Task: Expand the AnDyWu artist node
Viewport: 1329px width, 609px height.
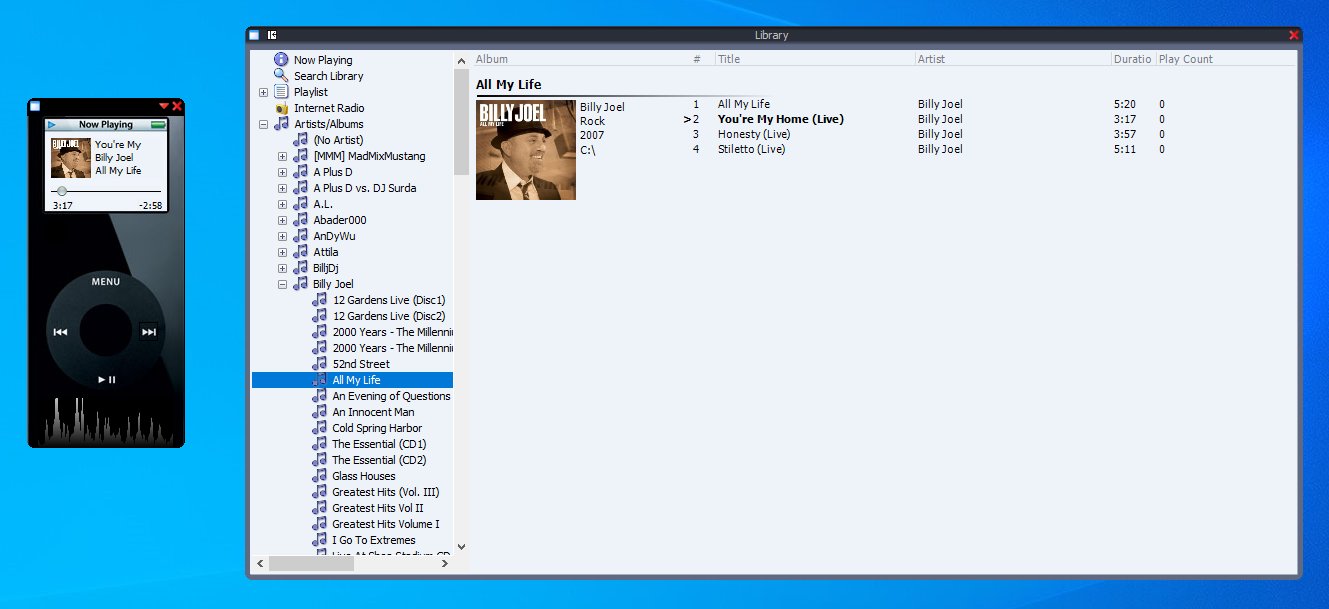Action: coord(282,236)
